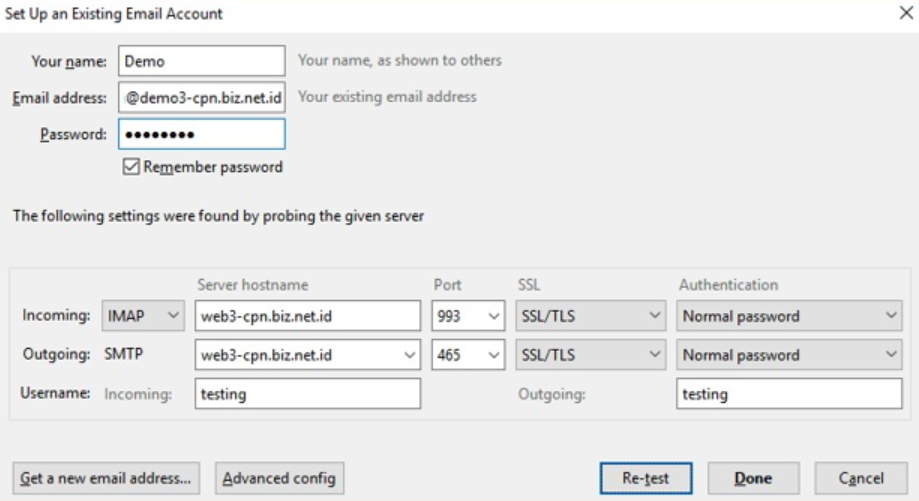Open the incoming protocol IMAP dropdown
Screen dimensions: 919x501
point(144,316)
